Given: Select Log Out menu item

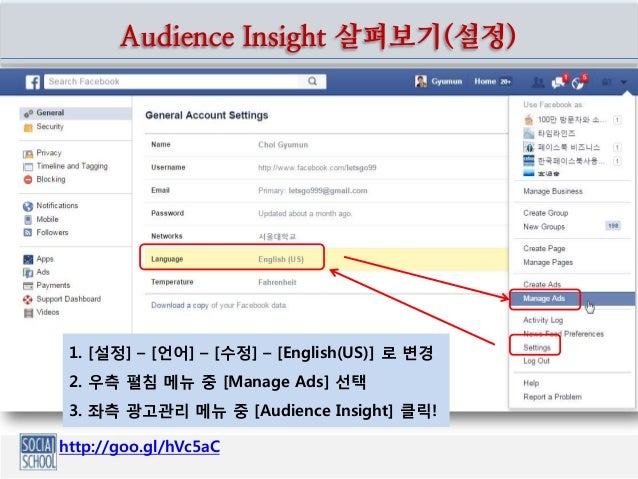Looking at the screenshot, I should [536, 361].
